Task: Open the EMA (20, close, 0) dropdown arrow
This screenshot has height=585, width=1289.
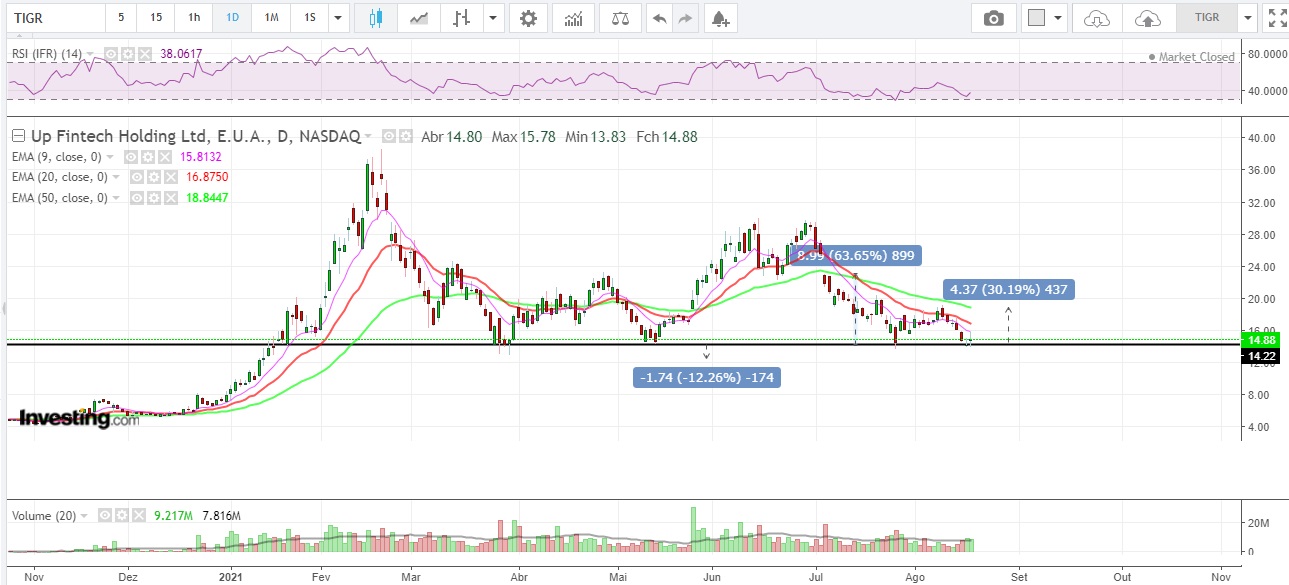Action: (x=118, y=177)
